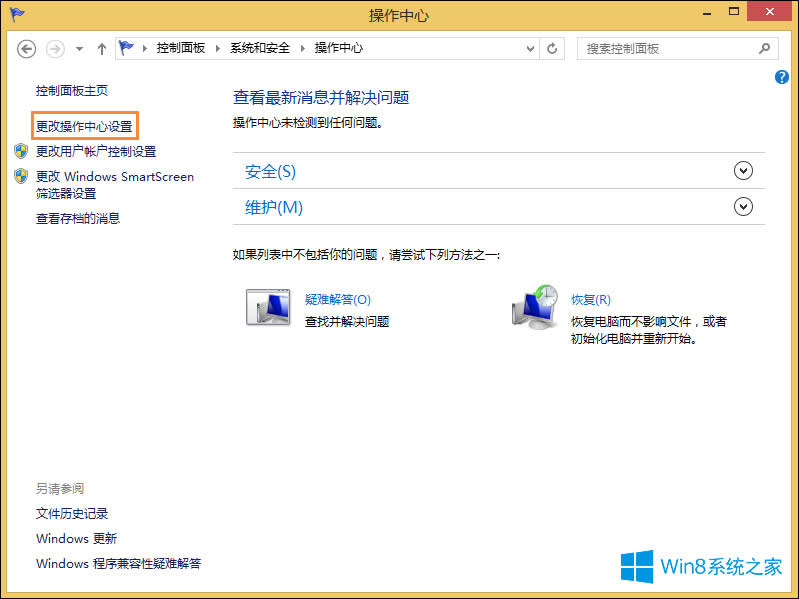
Task: Open 文件历史记录 link
Action: 72,513
